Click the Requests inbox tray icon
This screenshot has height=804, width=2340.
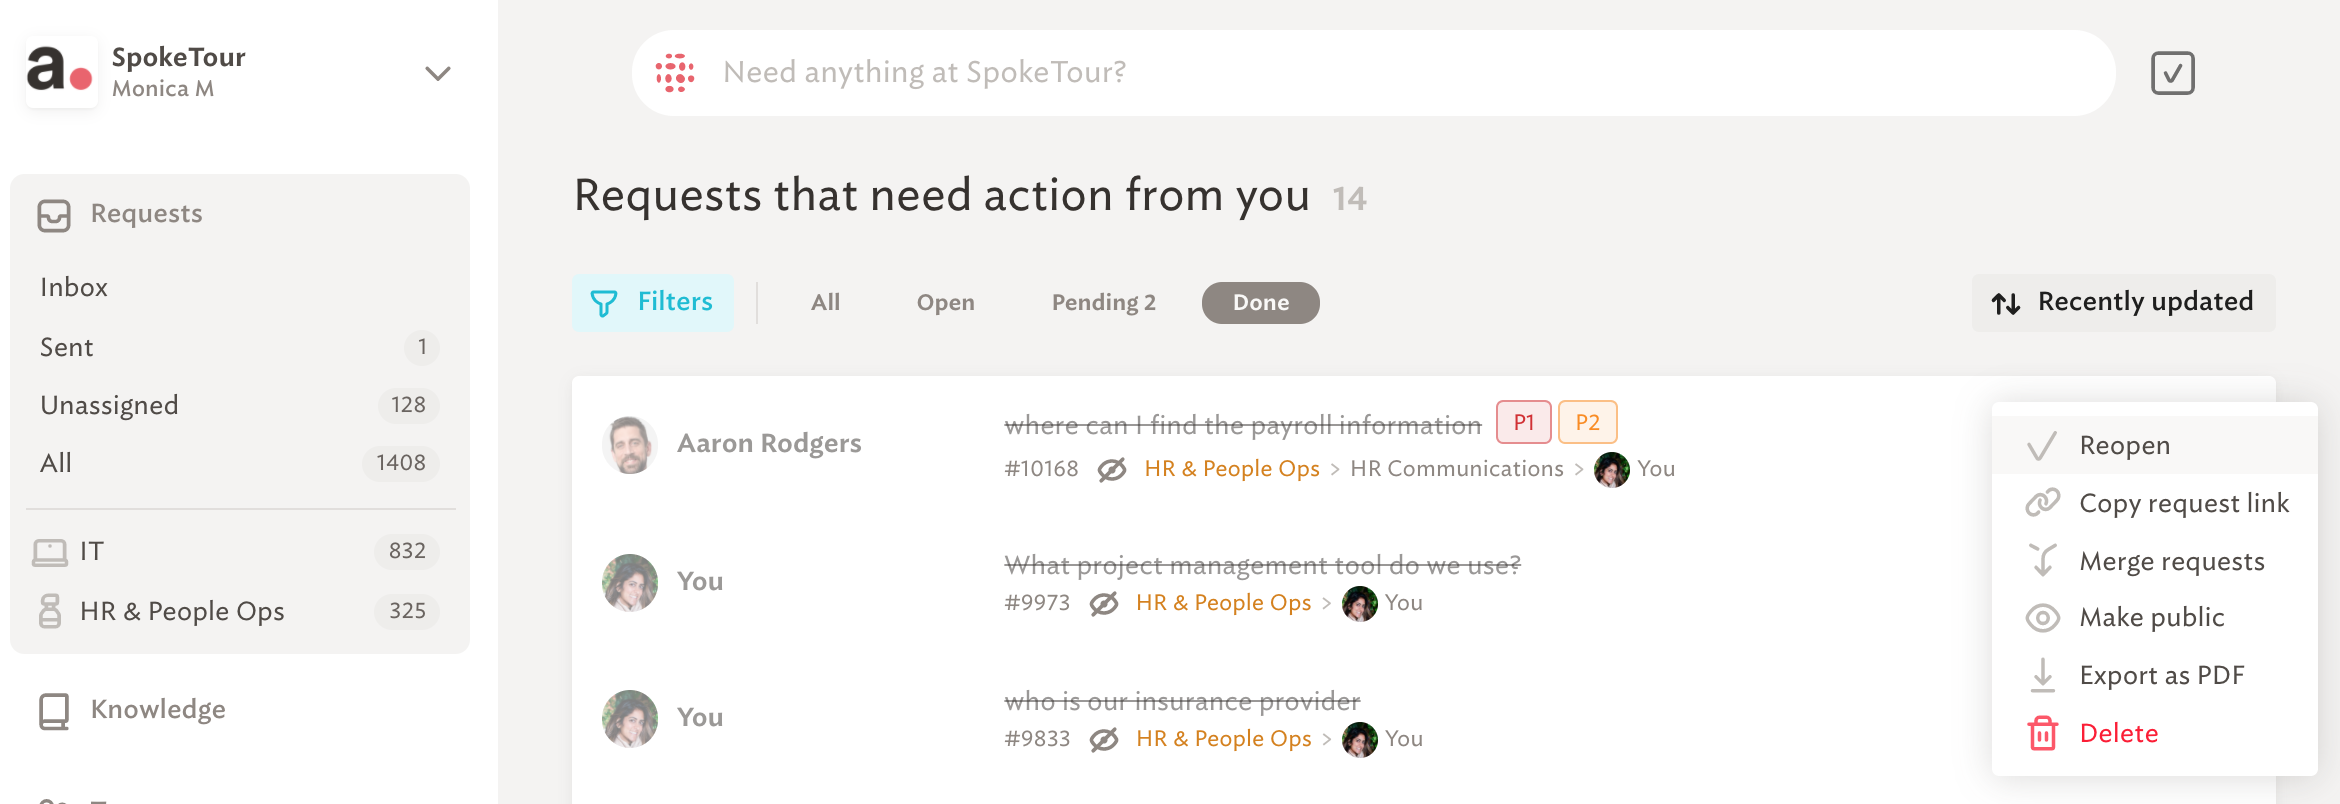[x=54, y=215]
